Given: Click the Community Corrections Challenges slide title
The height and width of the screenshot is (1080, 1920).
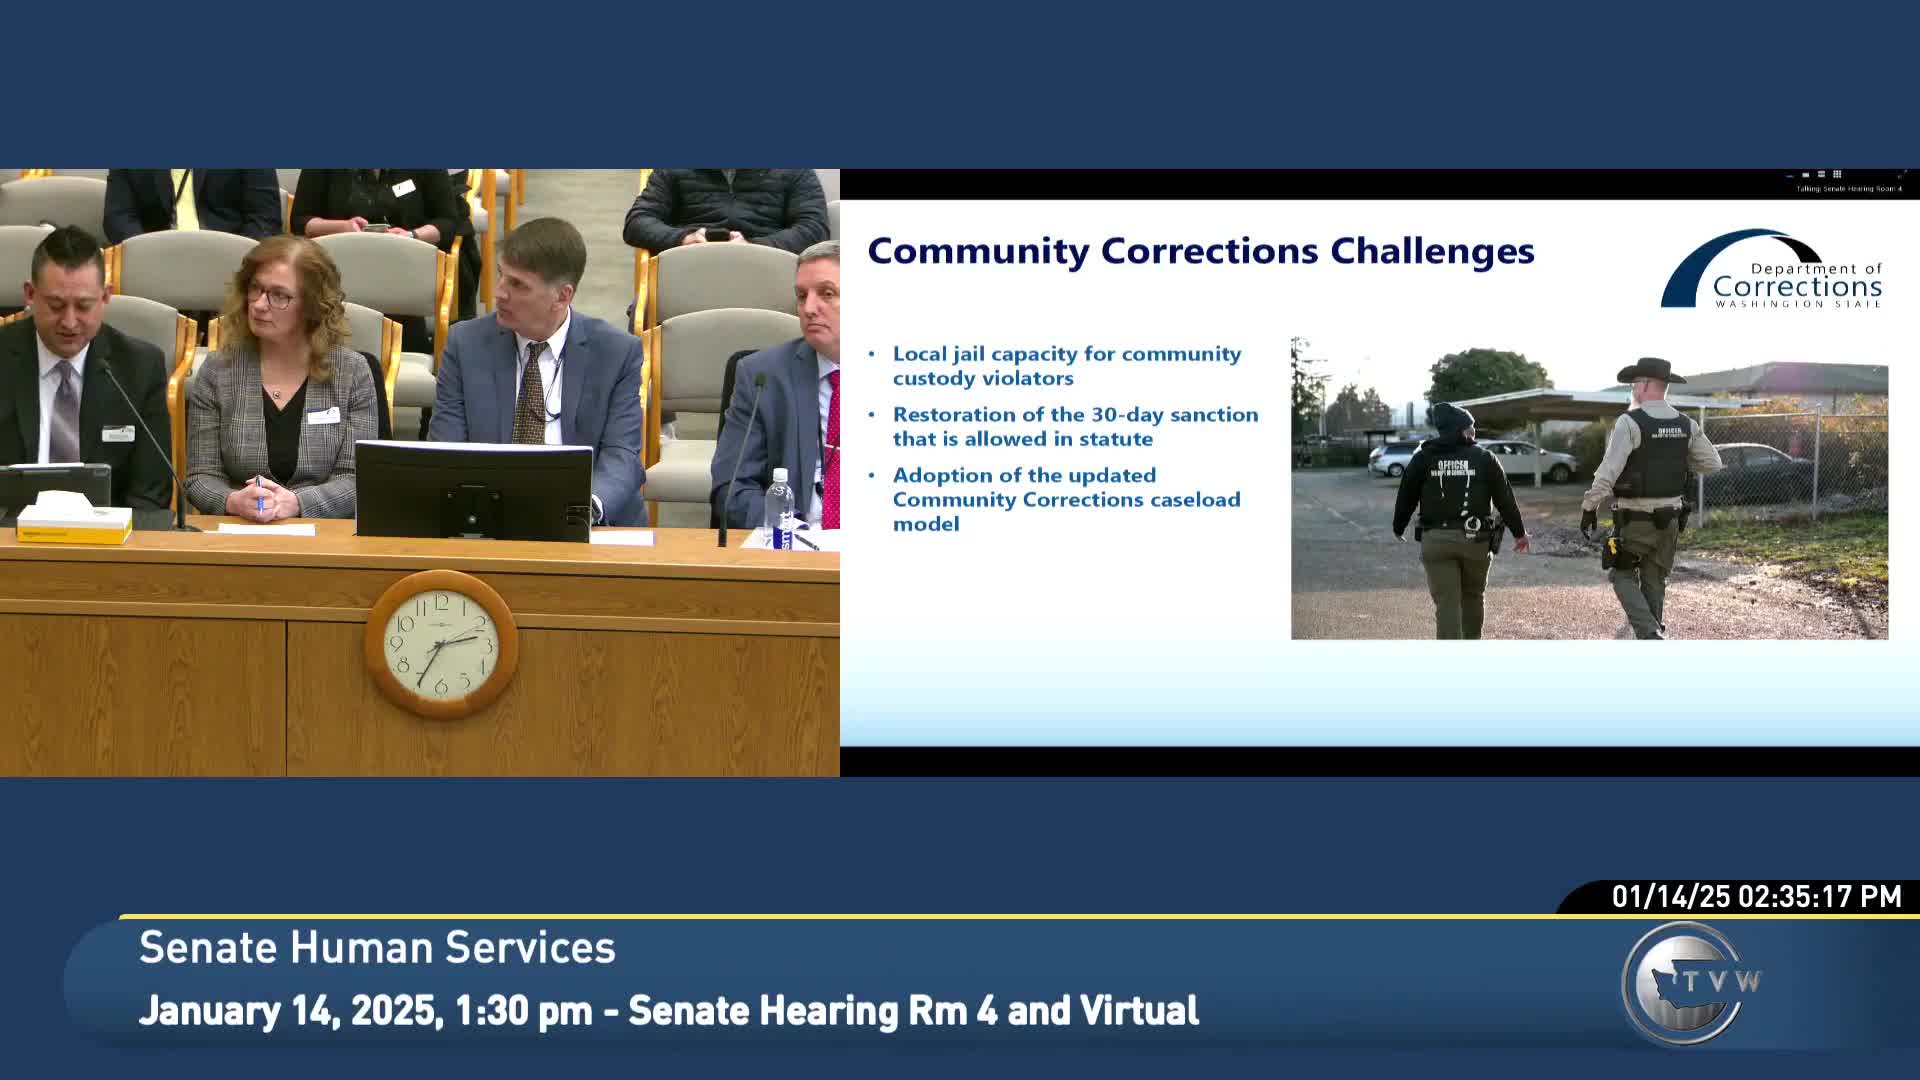Looking at the screenshot, I should pyautogui.click(x=1200, y=250).
